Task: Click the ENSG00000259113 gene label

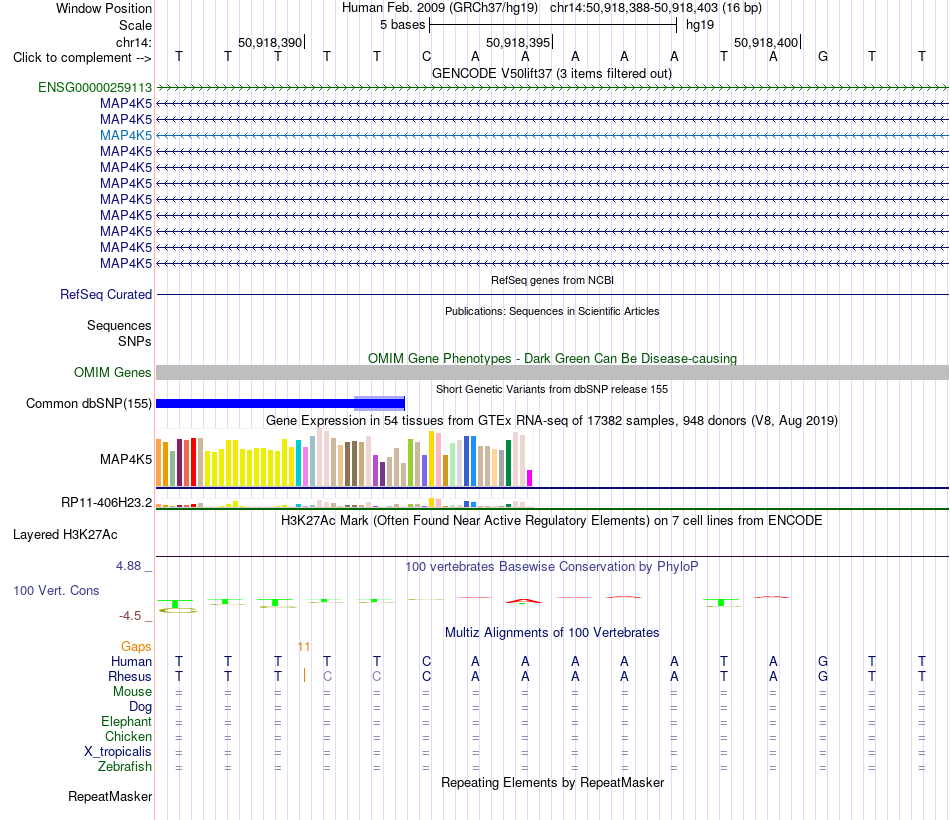Action: pyautogui.click(x=95, y=87)
